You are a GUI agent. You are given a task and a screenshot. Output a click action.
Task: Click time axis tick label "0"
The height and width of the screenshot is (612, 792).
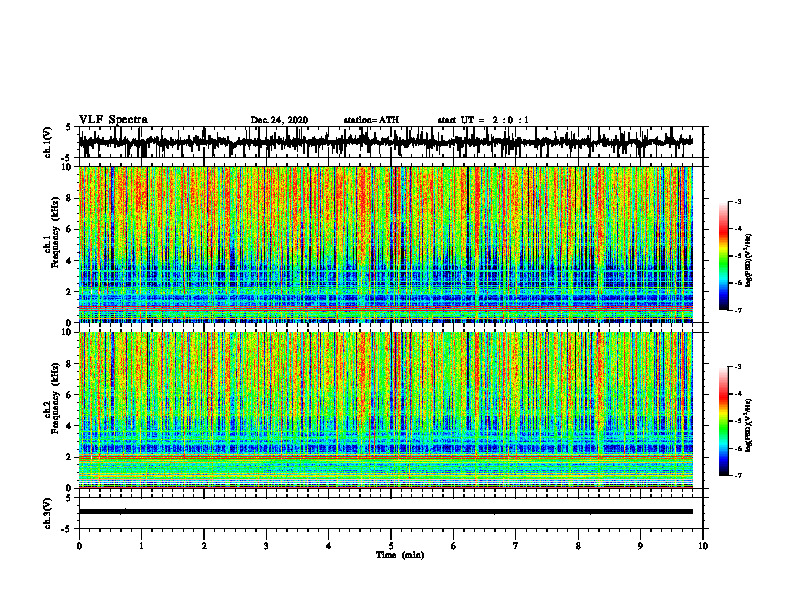point(79,546)
